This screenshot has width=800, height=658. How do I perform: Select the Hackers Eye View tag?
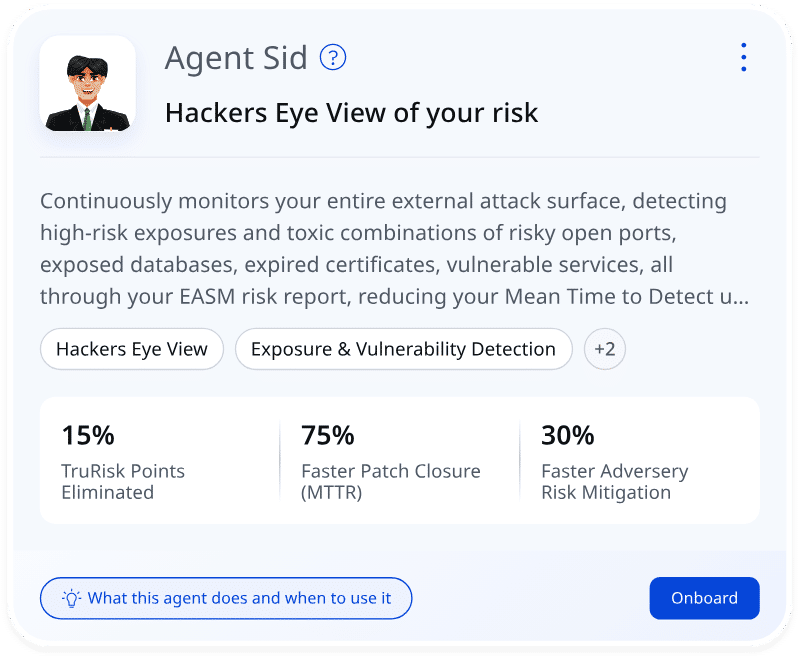132,349
